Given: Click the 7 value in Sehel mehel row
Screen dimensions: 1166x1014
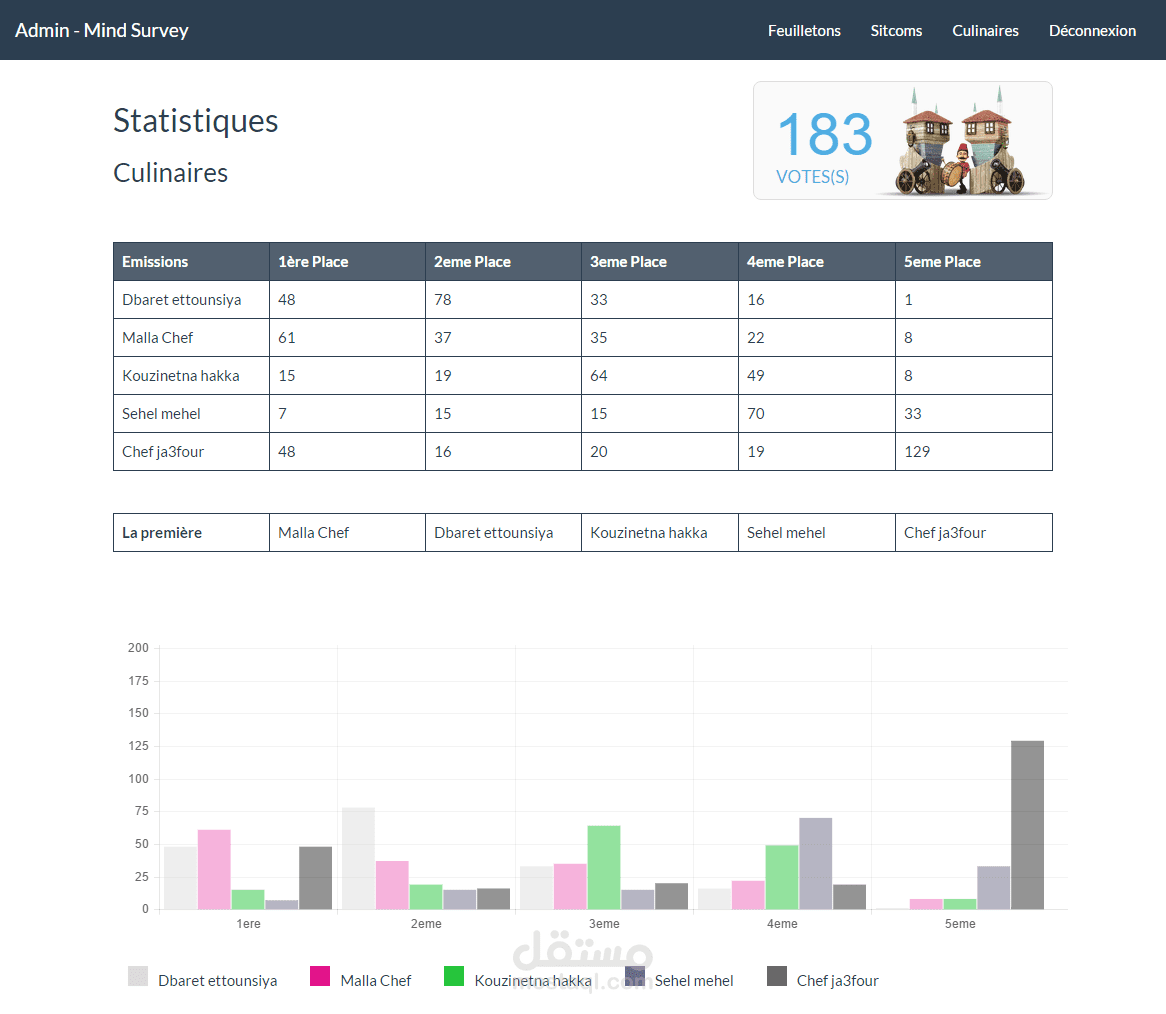Looking at the screenshot, I should [283, 413].
